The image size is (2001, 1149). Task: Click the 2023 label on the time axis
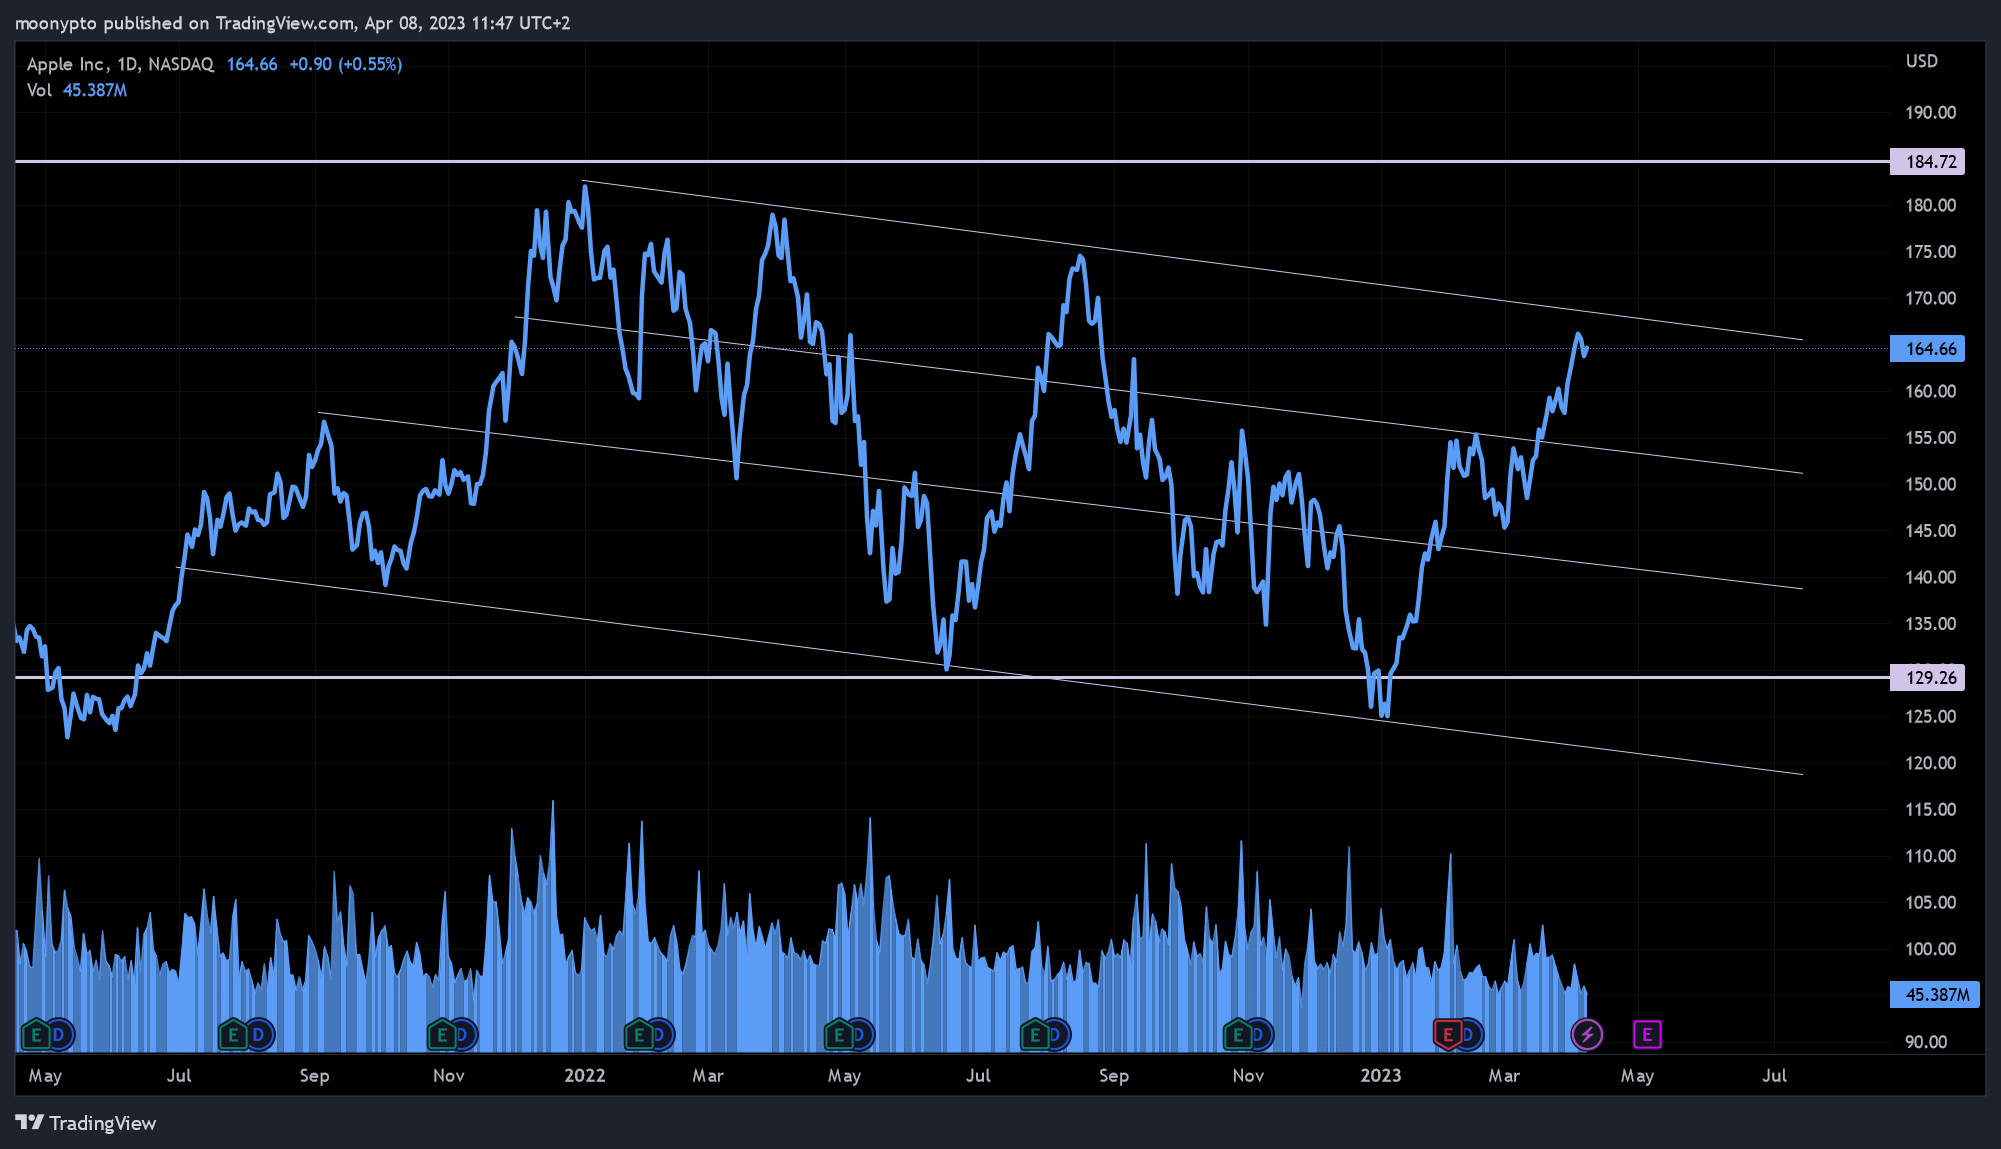(1381, 1076)
